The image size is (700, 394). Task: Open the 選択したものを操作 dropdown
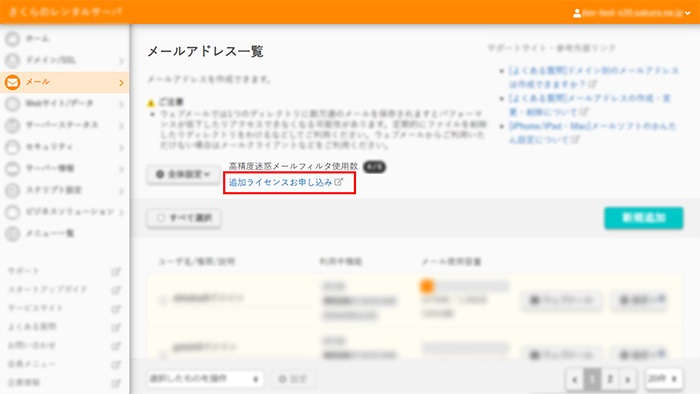205,379
